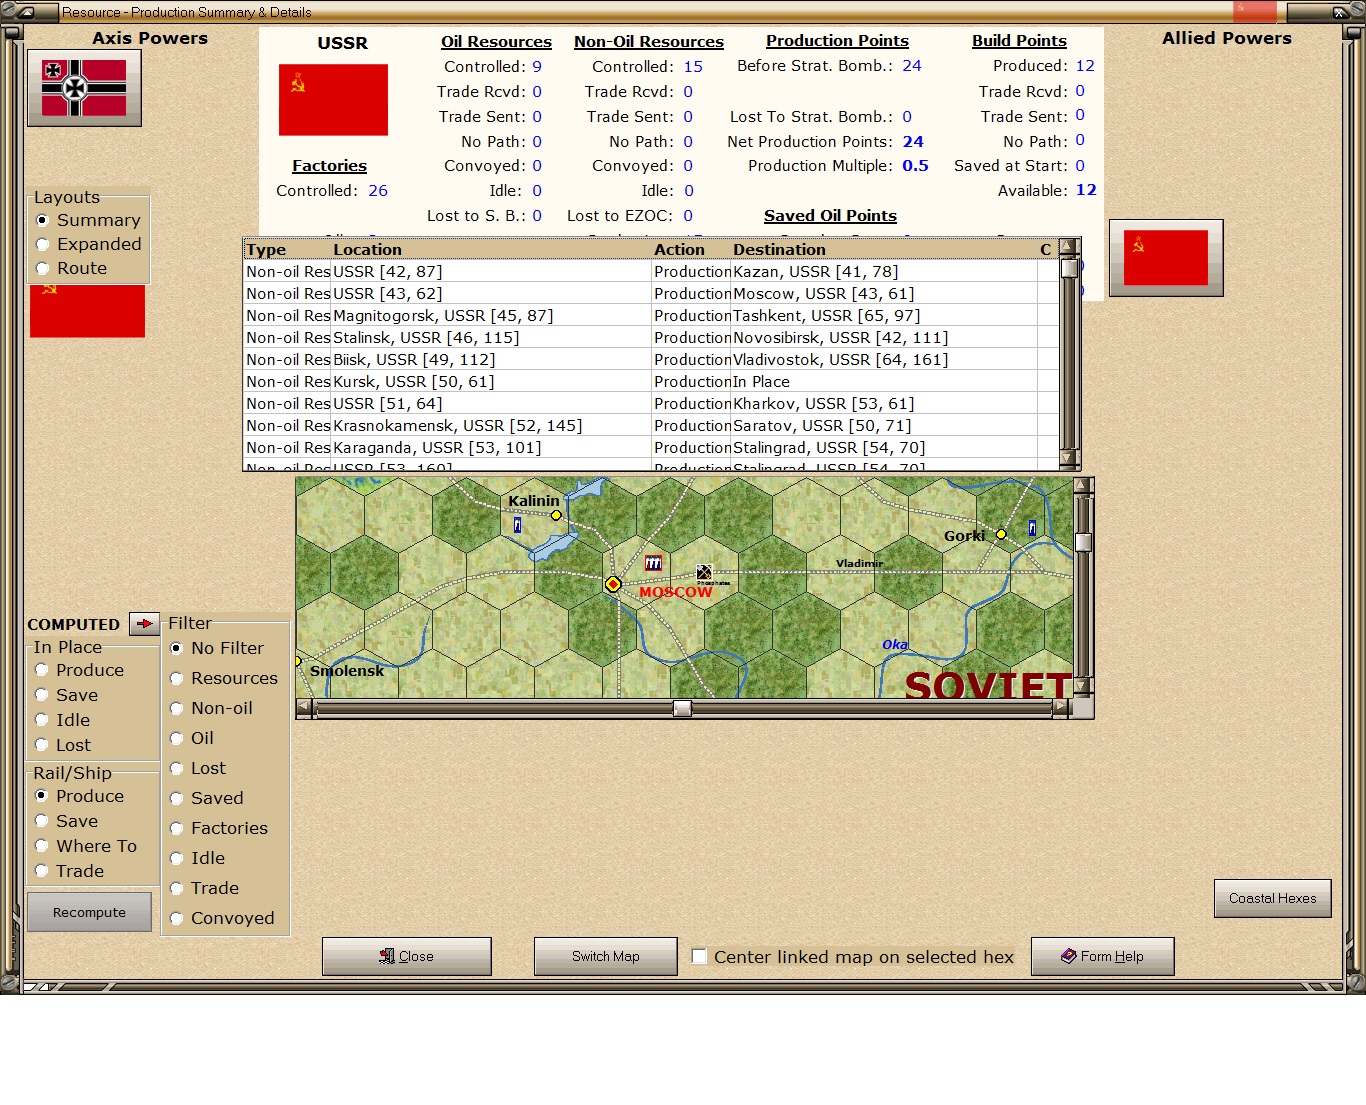The height and width of the screenshot is (1105, 1366).
Task: Click the black resource icon east of Moscow
Action: (704, 572)
